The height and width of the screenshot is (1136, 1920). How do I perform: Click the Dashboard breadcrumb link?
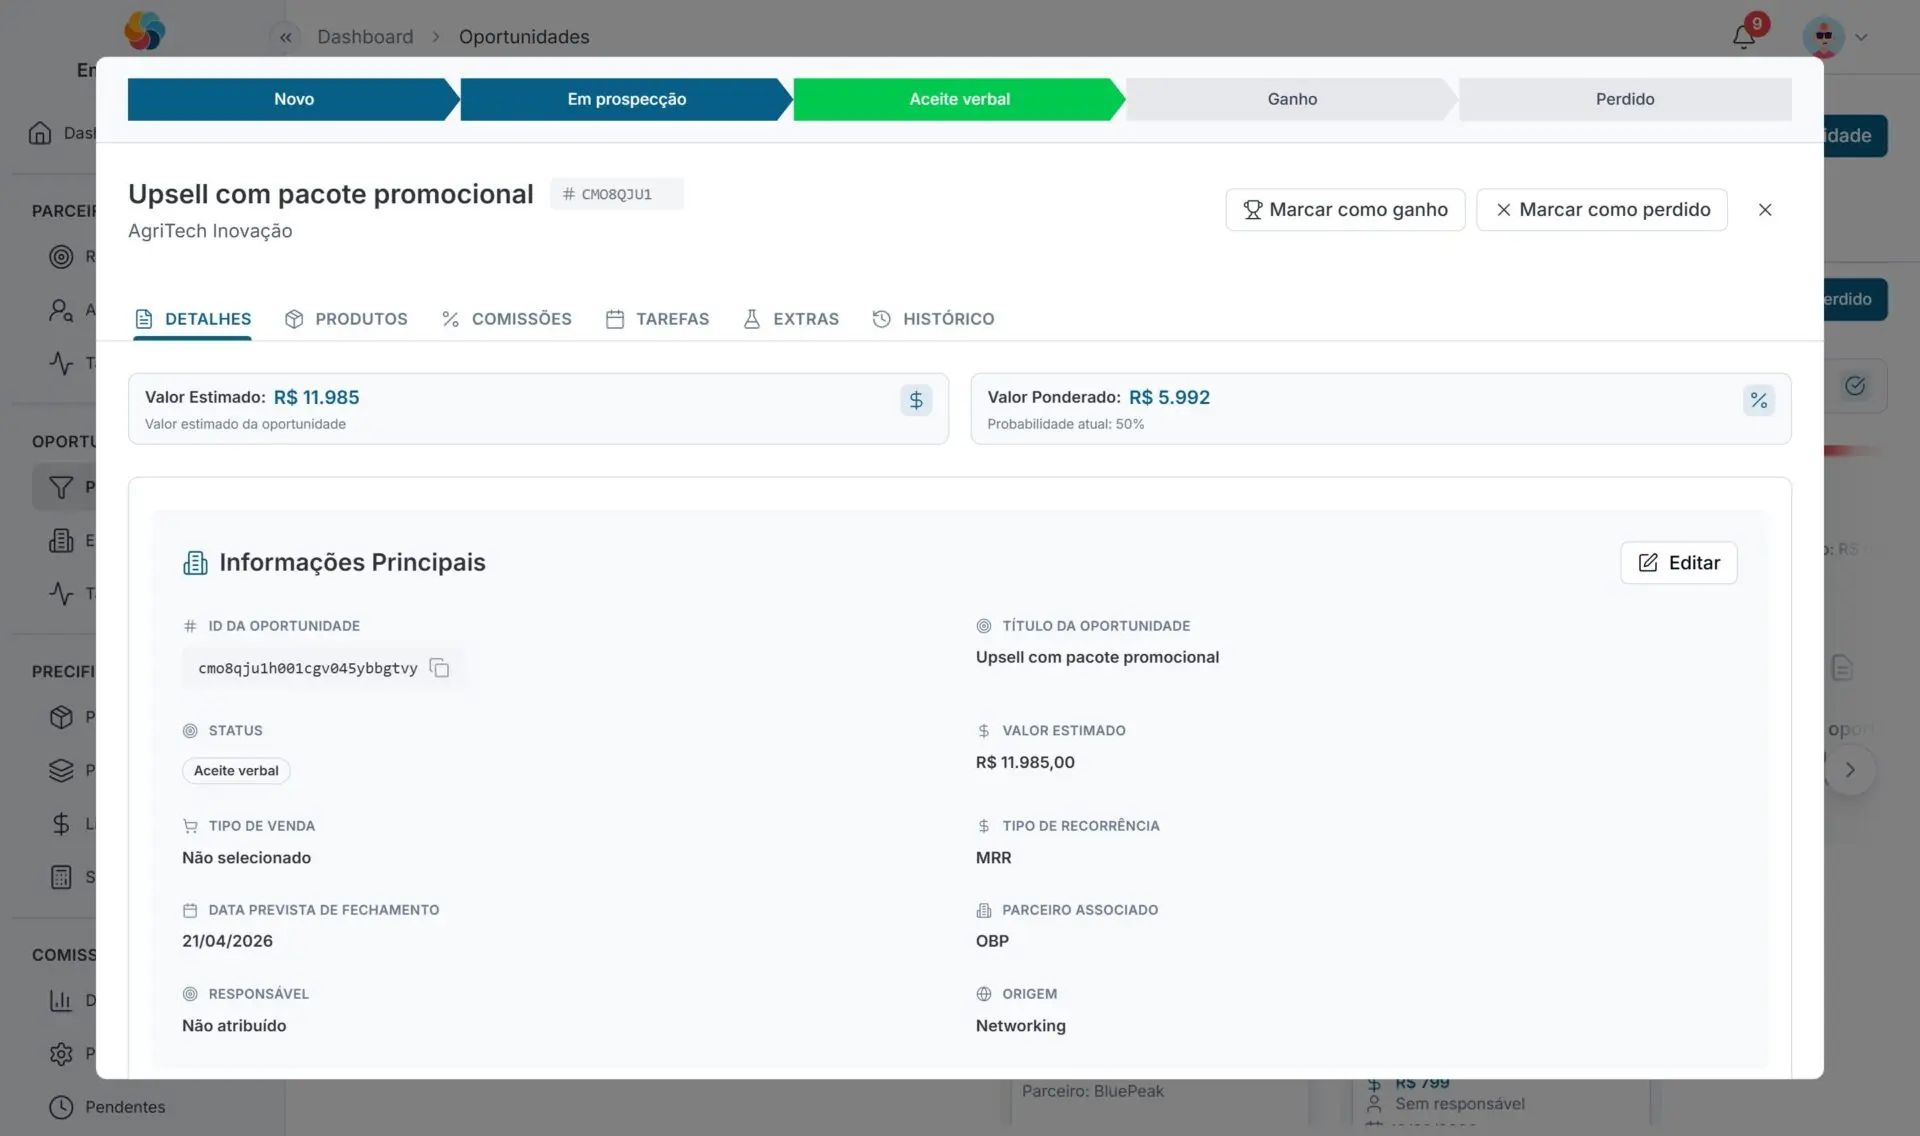pyautogui.click(x=365, y=37)
